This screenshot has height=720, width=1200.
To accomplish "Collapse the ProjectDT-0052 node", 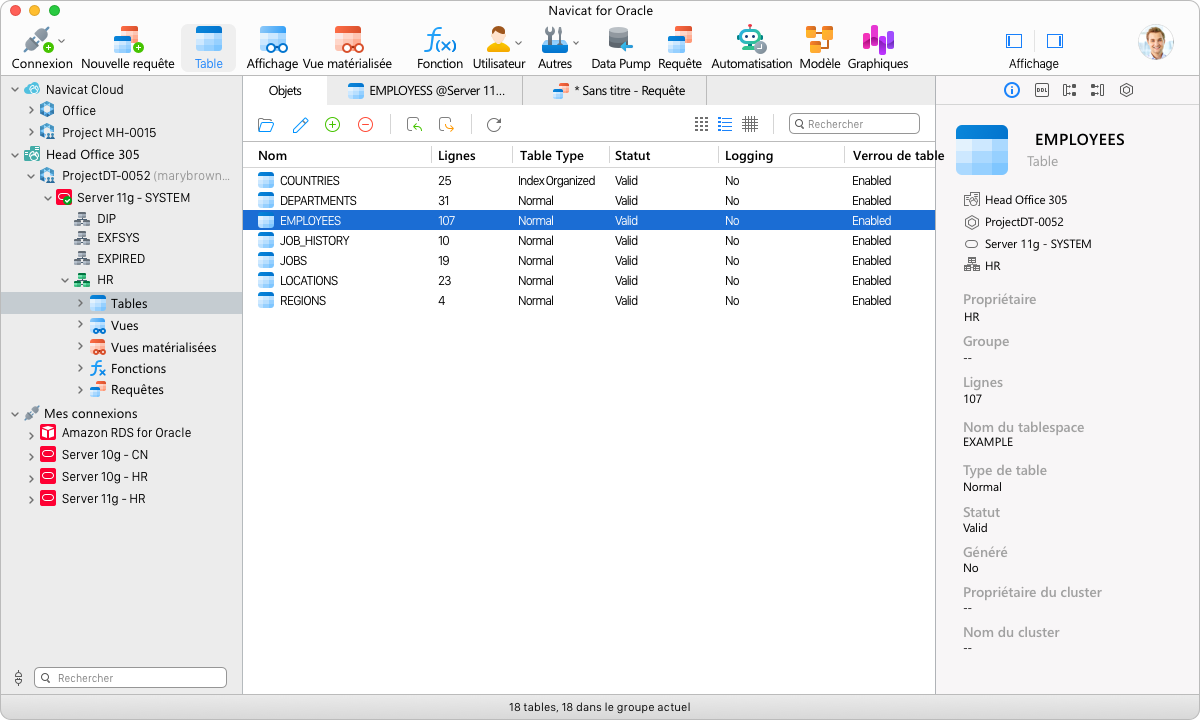I will click(x=31, y=176).
